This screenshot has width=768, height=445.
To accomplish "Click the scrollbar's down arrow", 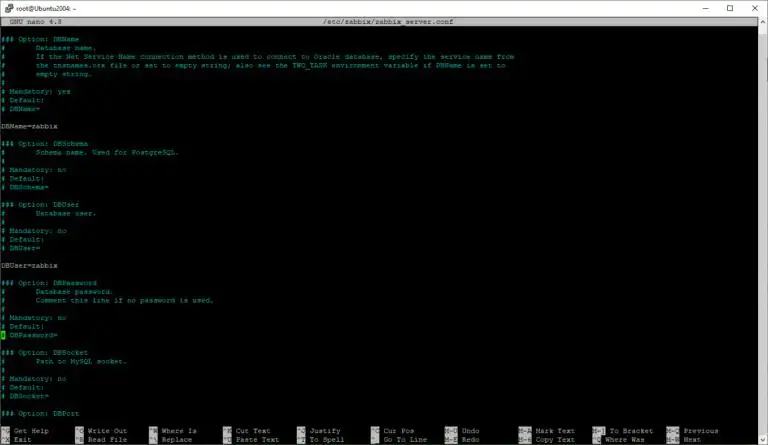I will [x=763, y=440].
